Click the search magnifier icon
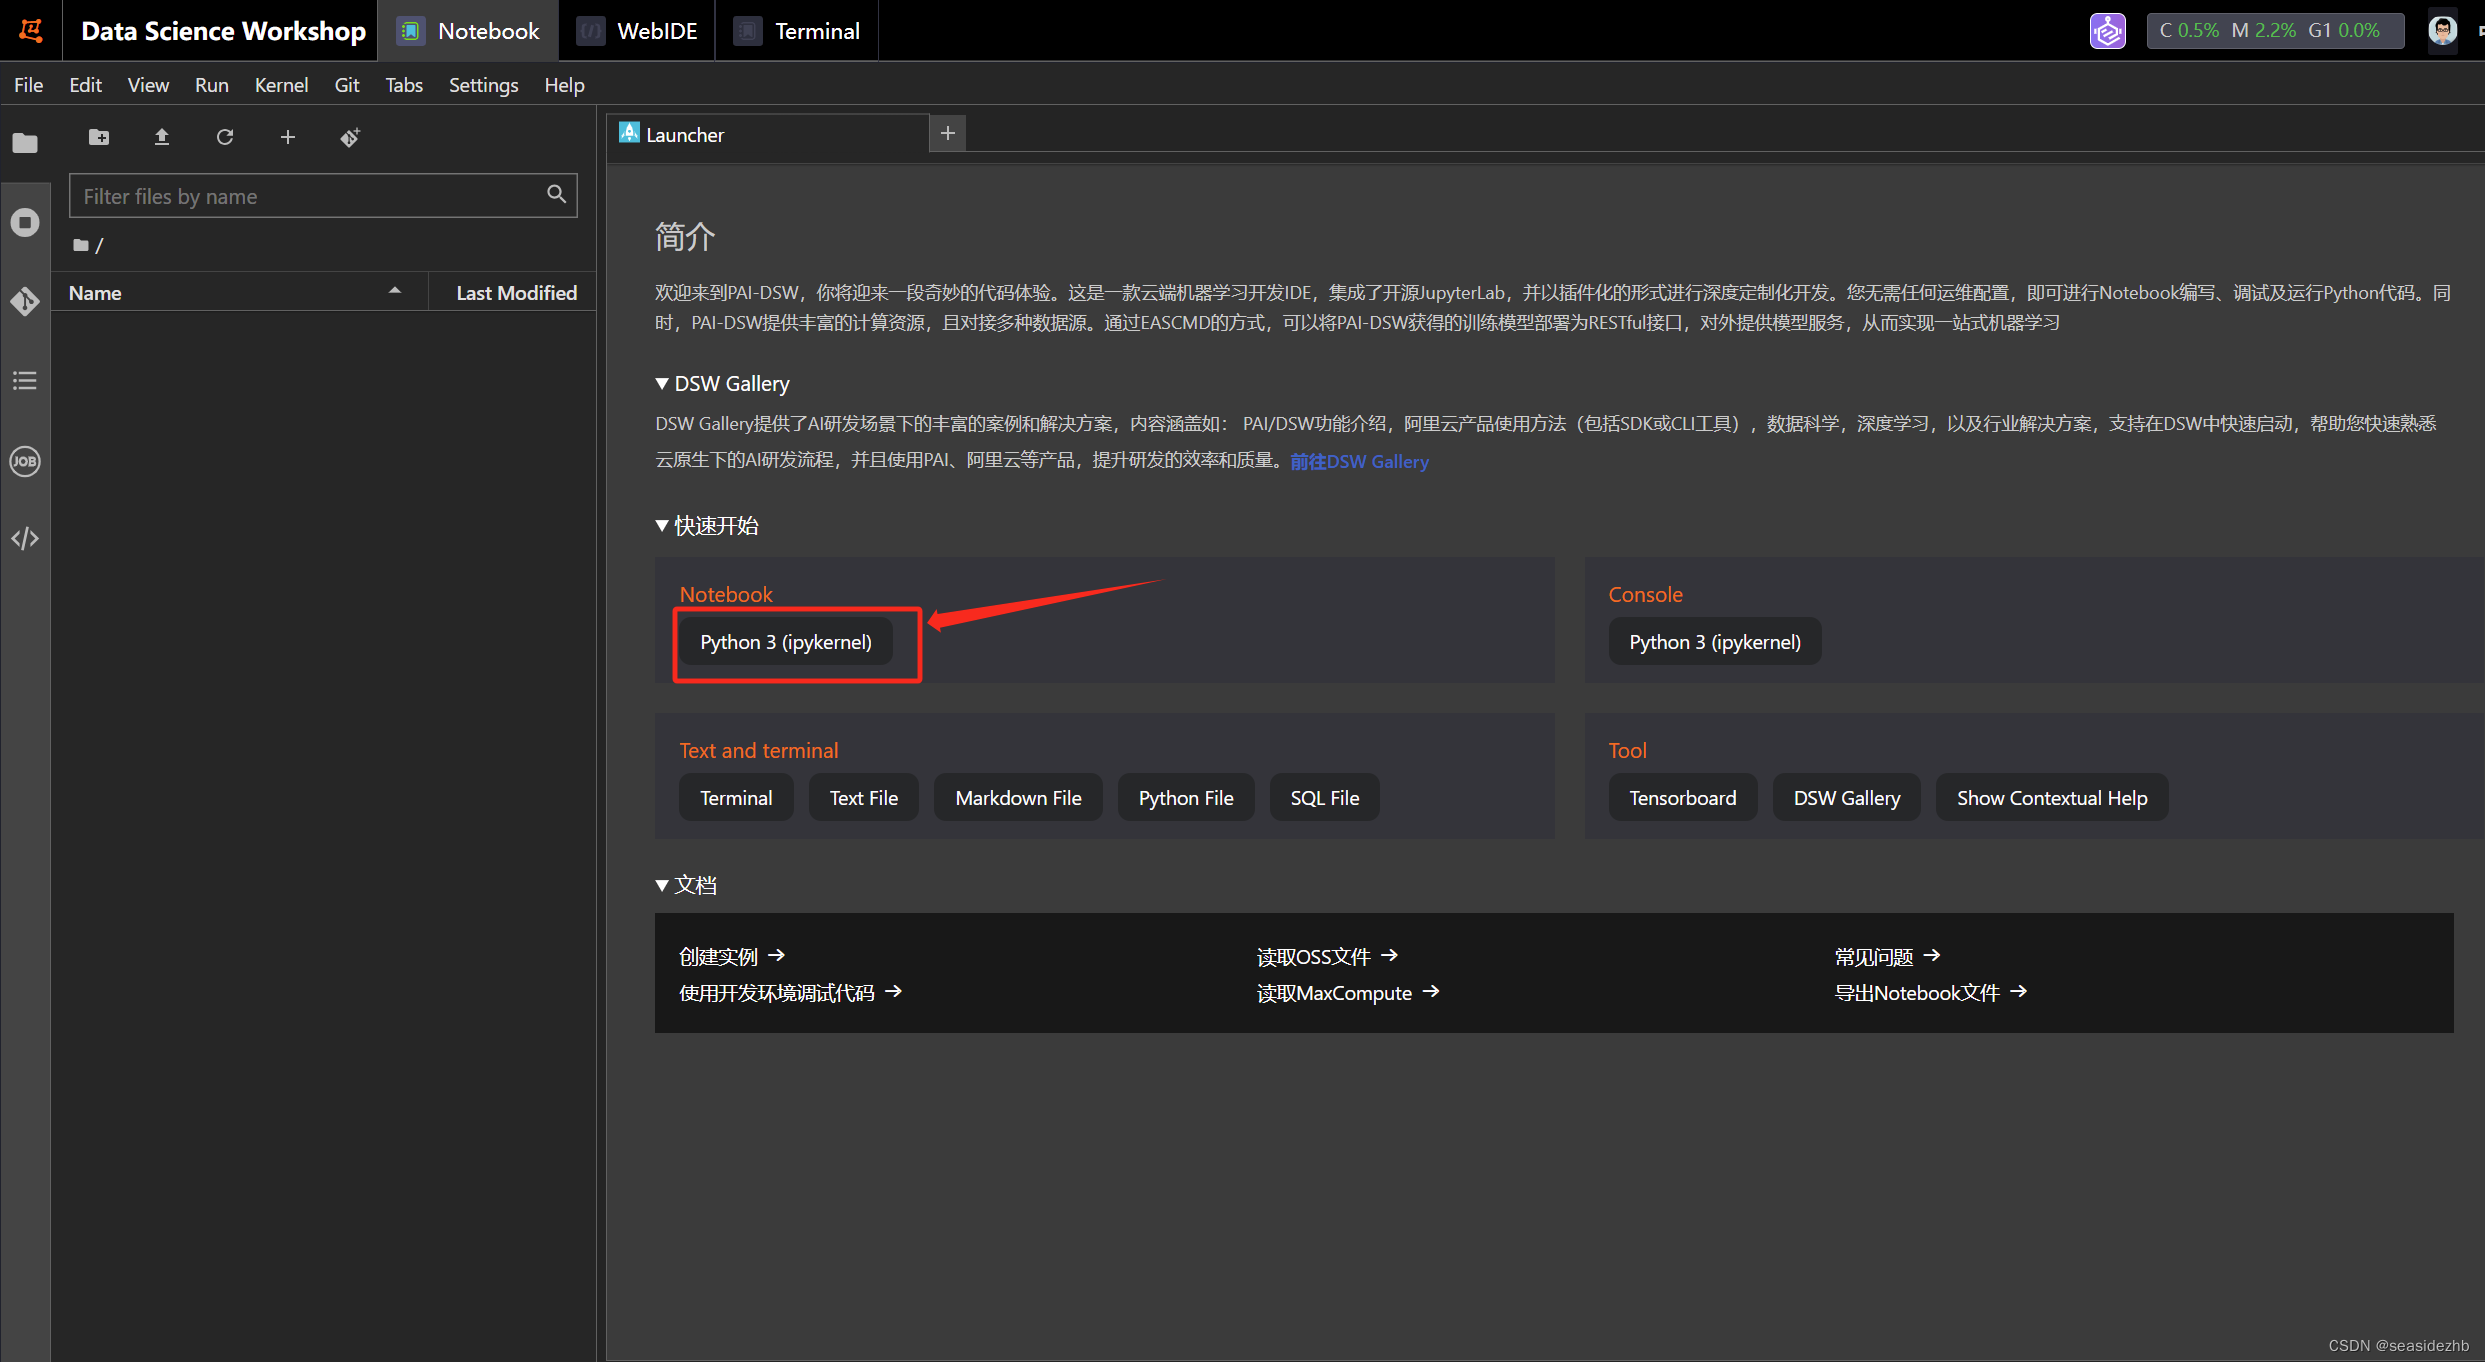 [557, 194]
